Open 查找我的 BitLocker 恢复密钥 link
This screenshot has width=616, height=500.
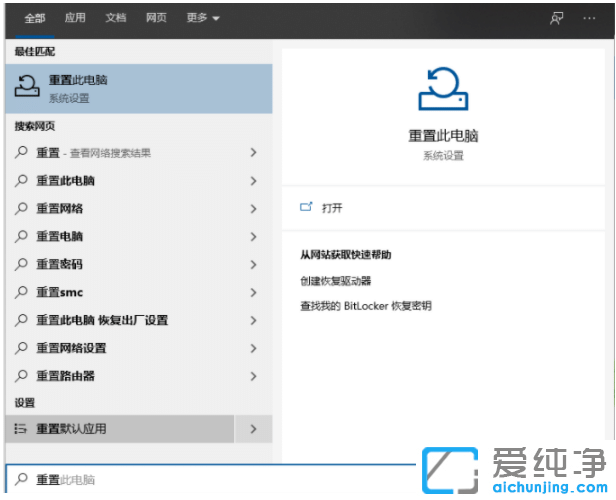click(x=366, y=305)
